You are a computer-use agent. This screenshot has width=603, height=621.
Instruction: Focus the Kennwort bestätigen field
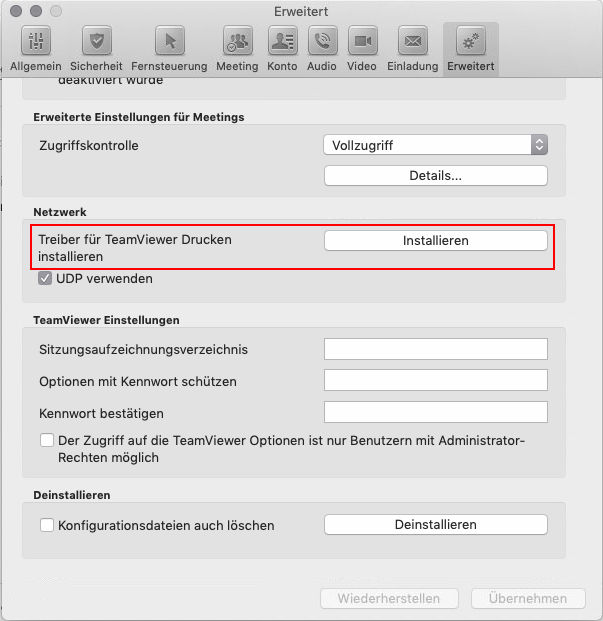436,412
